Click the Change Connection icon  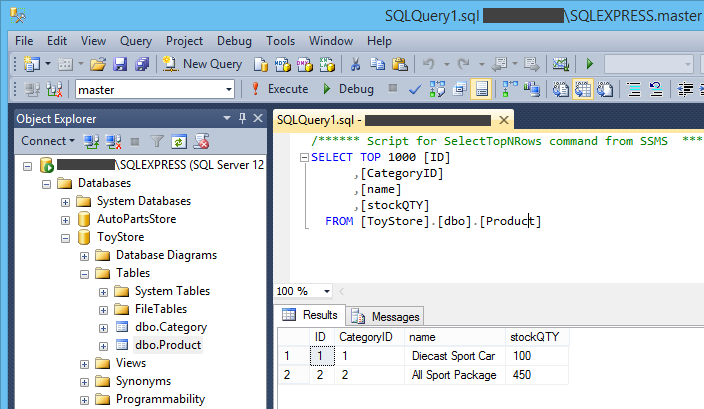[54, 89]
